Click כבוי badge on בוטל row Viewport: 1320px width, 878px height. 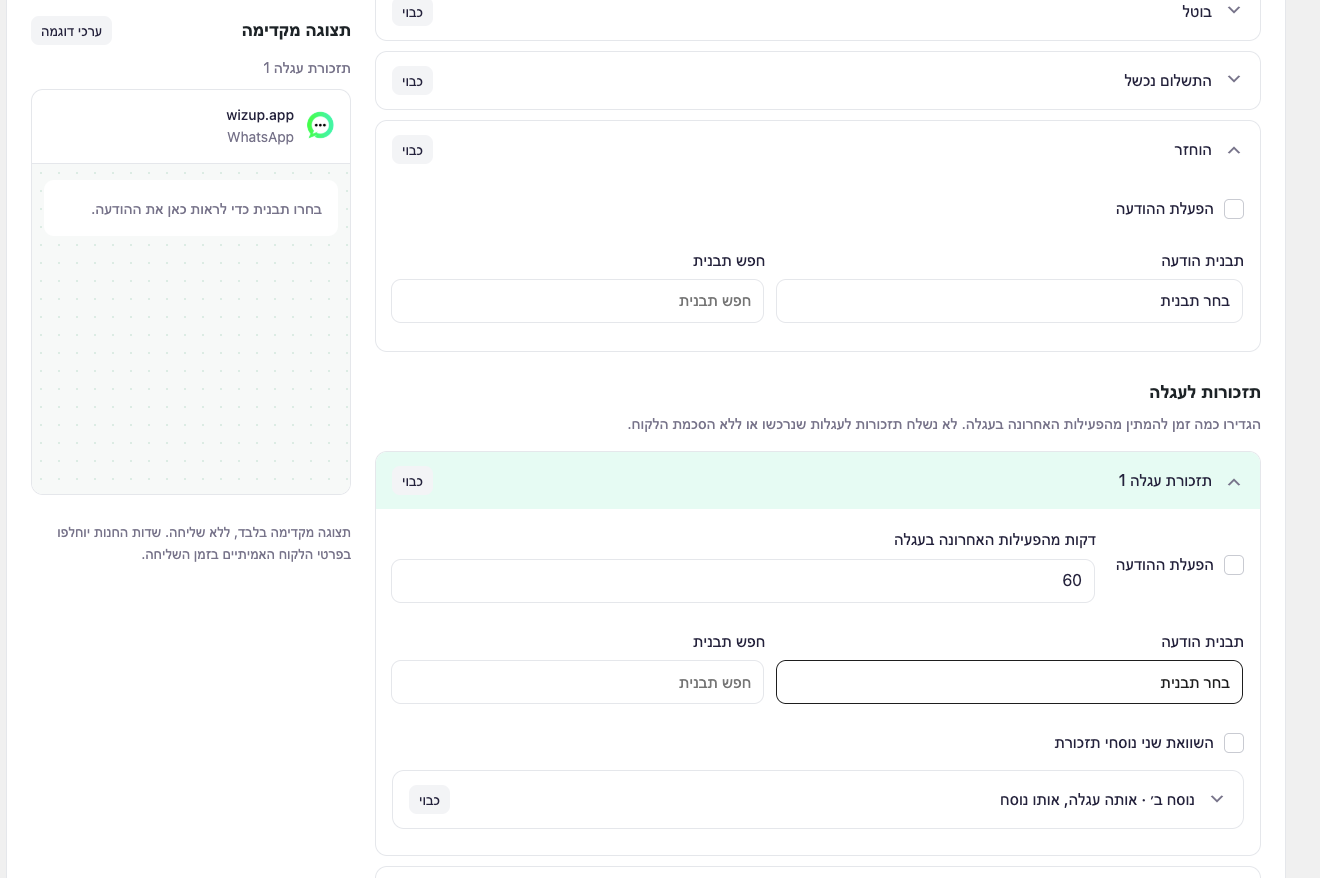pos(412,12)
